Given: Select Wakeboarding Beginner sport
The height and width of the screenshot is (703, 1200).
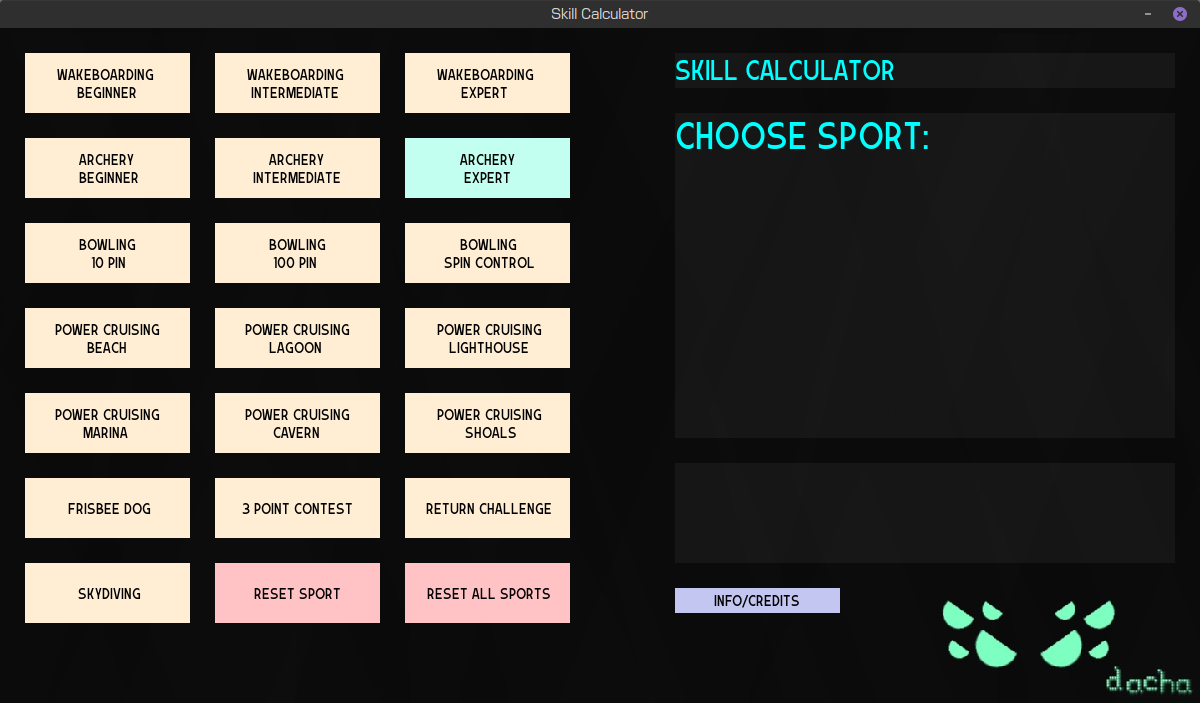Looking at the screenshot, I should pos(107,83).
